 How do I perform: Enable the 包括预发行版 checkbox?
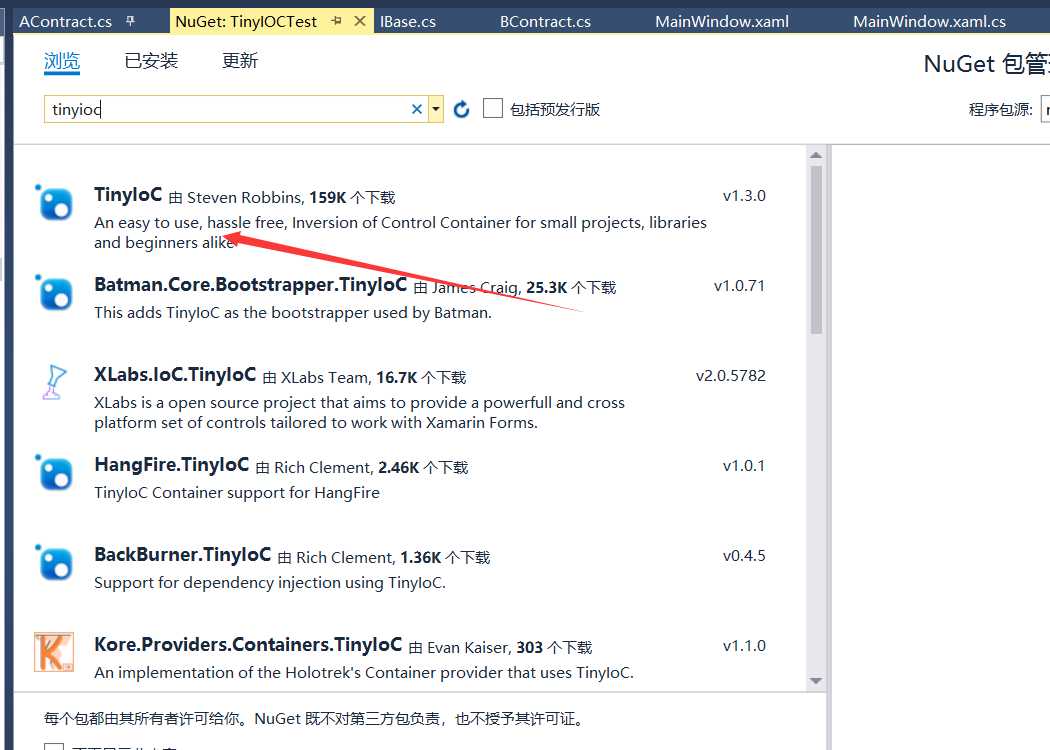(493, 108)
